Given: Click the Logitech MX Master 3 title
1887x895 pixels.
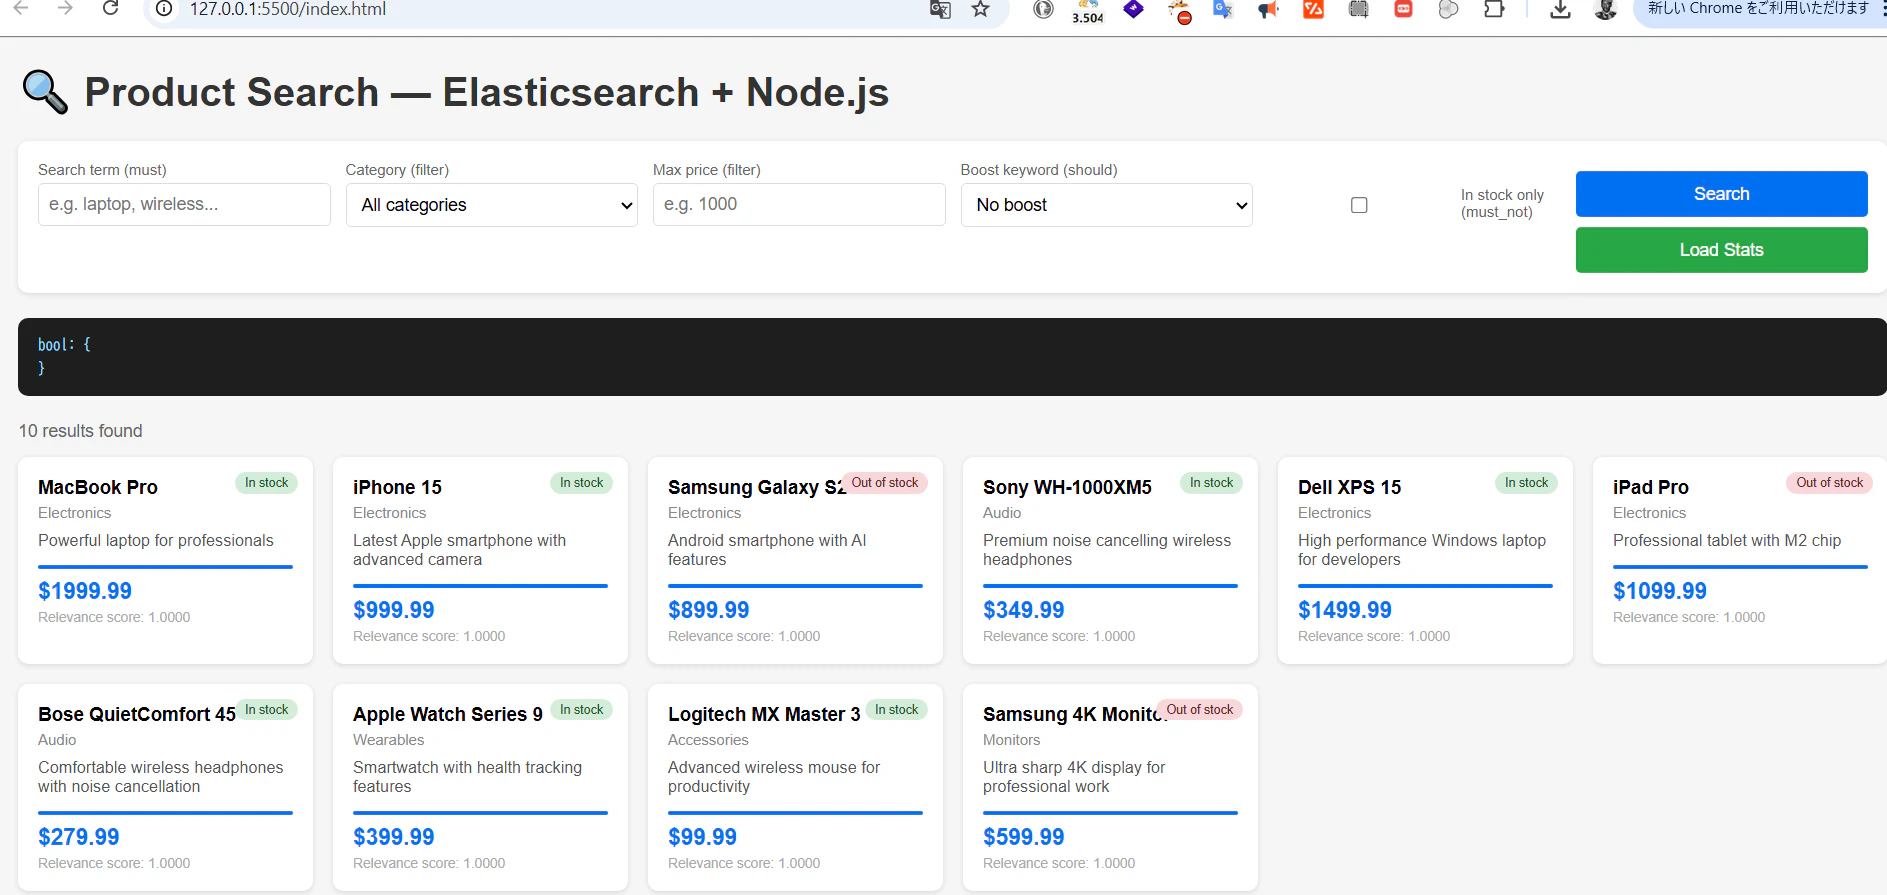Looking at the screenshot, I should point(764,714).
